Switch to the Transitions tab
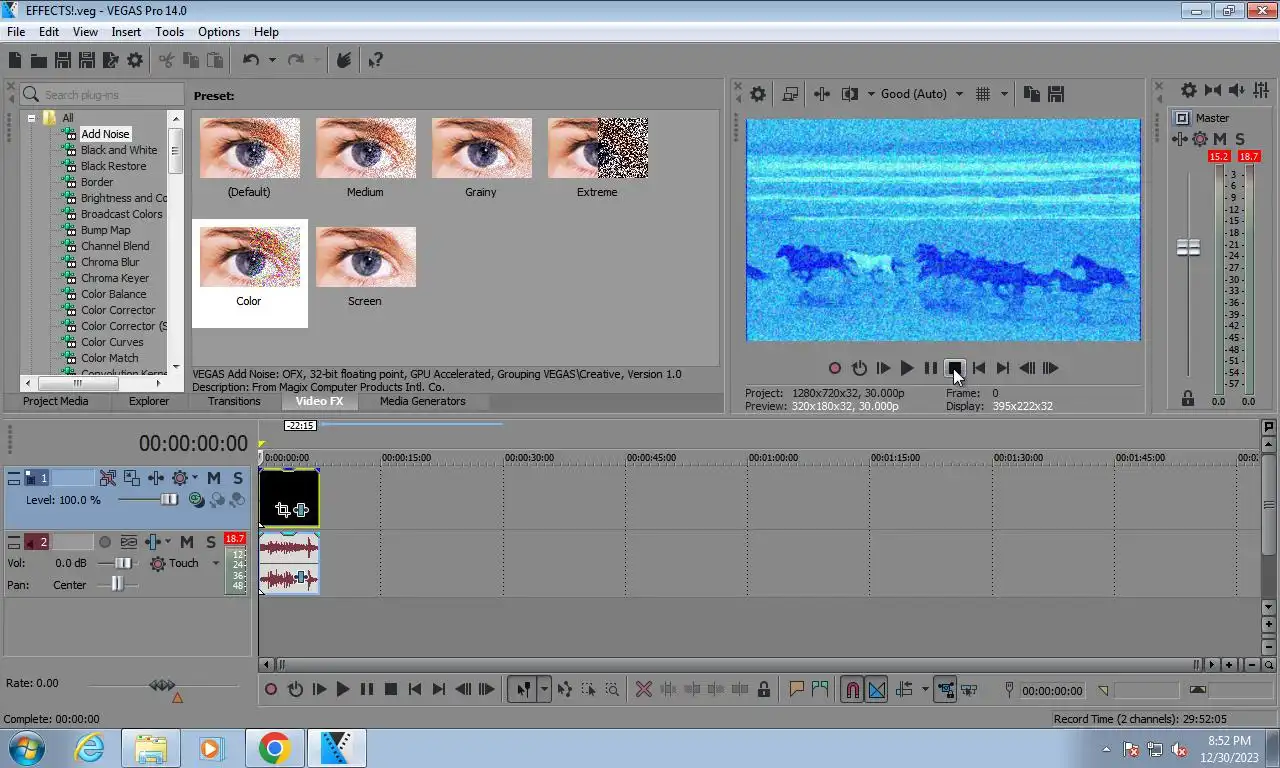Viewport: 1280px width, 768px height. click(234, 401)
